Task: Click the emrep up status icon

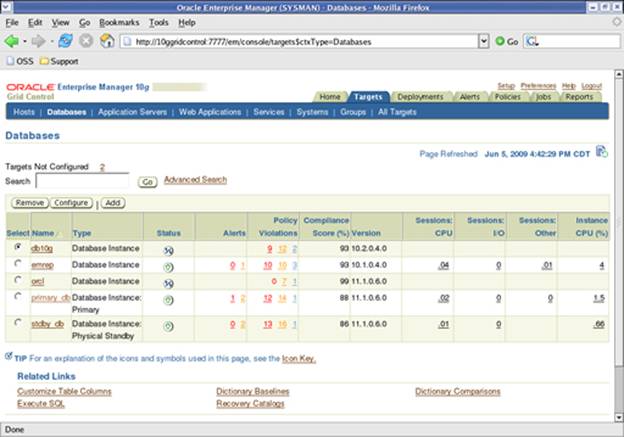Action: pos(169,267)
